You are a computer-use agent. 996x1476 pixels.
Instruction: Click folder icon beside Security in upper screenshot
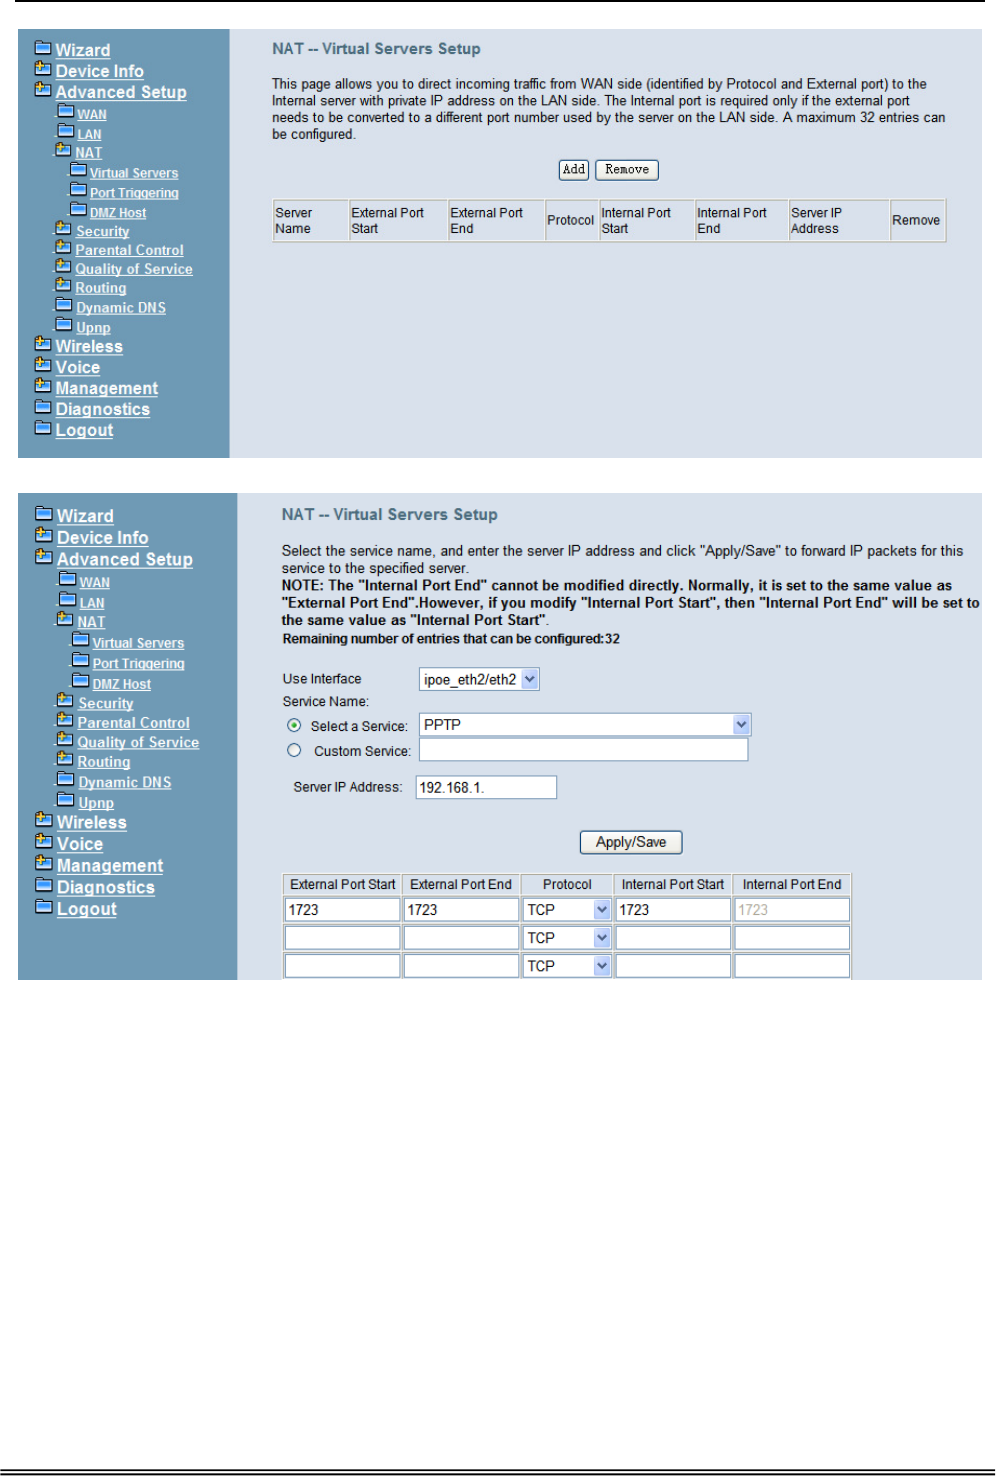click(64, 229)
